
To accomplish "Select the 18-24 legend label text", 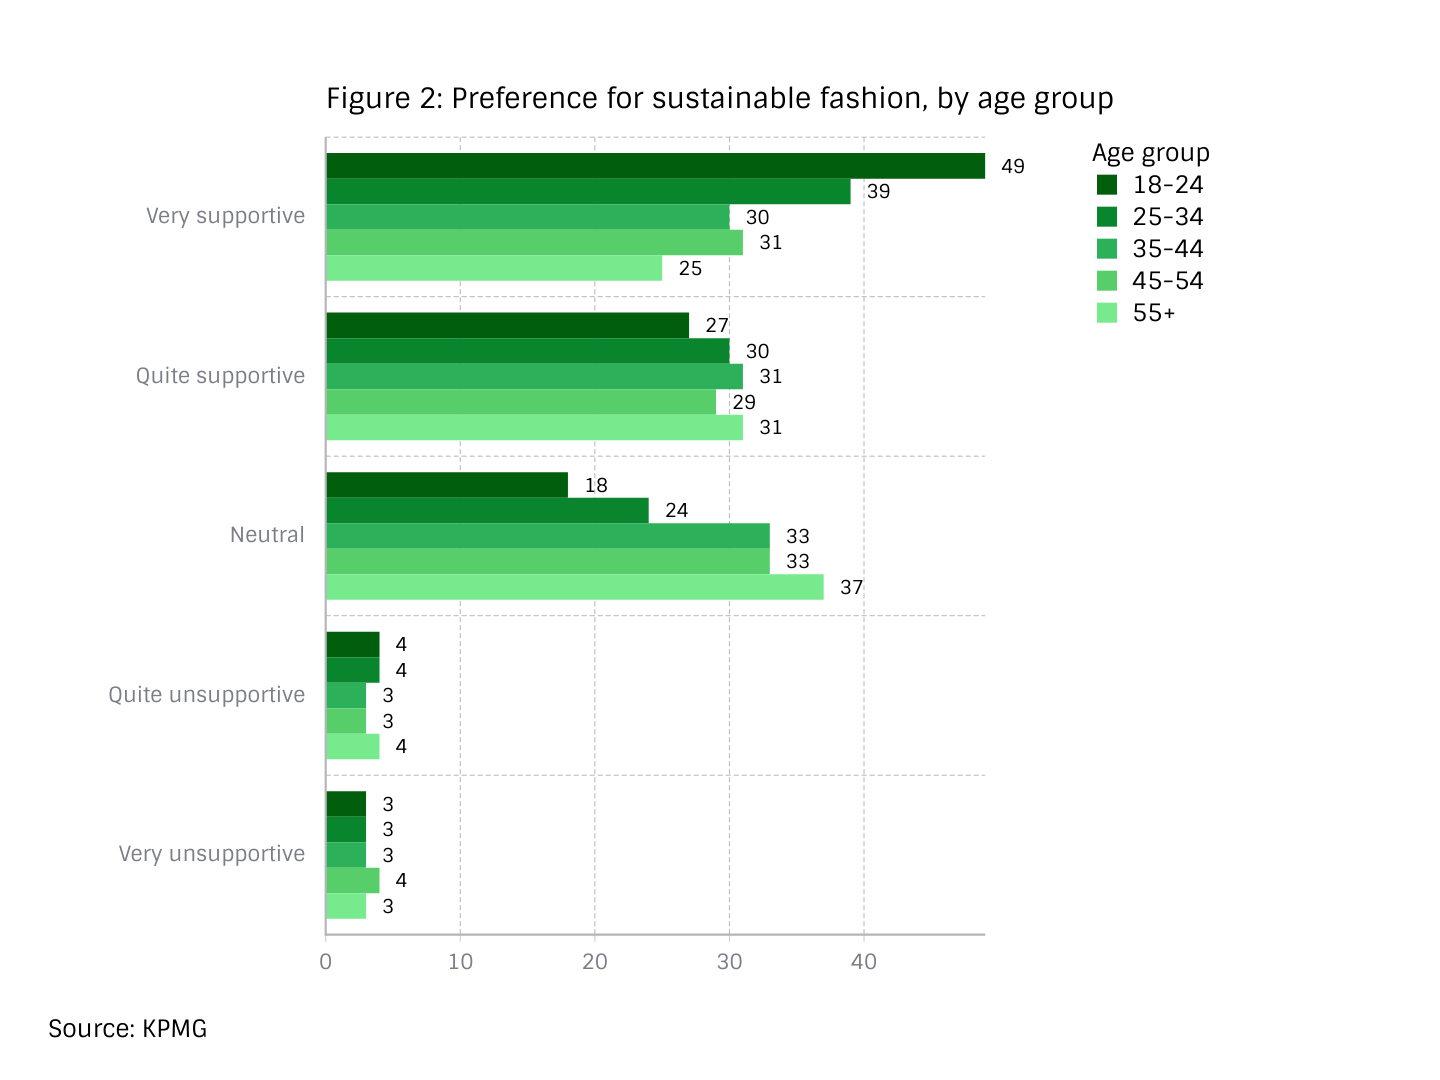I will pos(1168,185).
